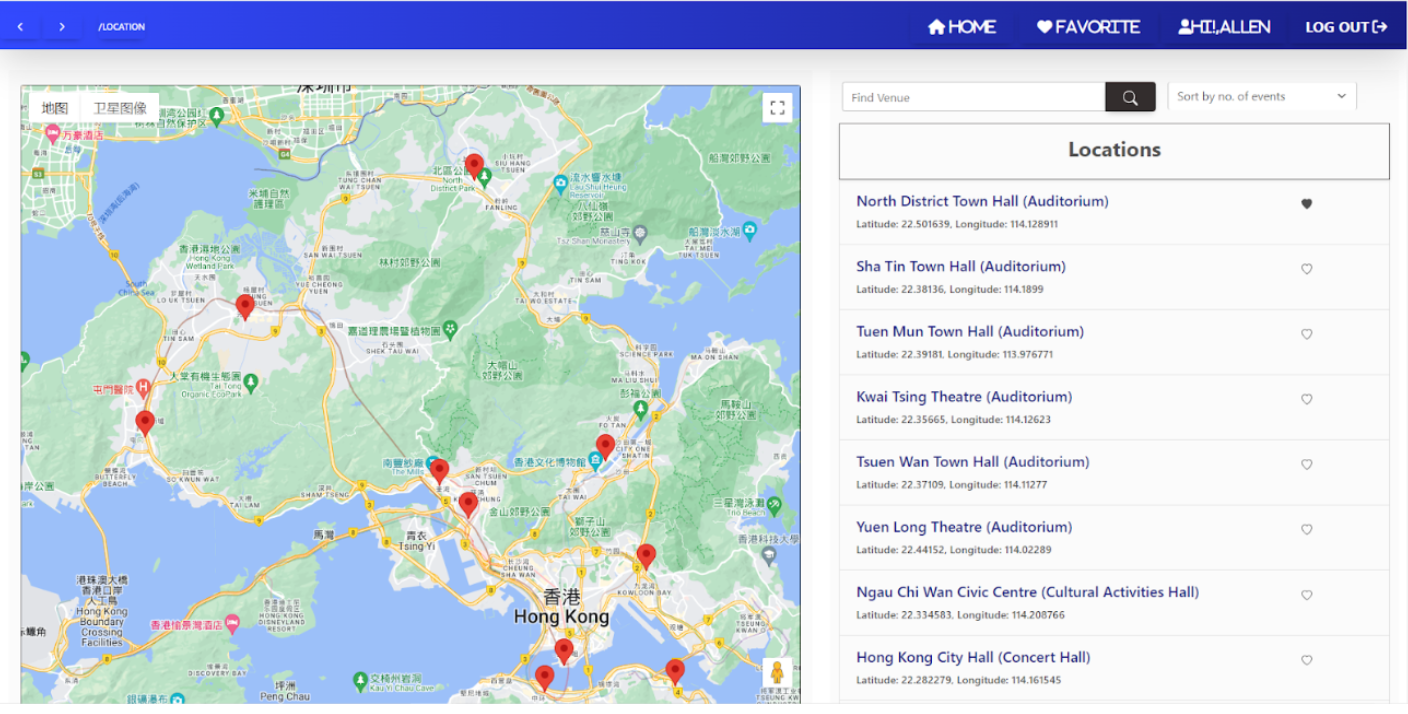The image size is (1408, 714).
Task: Go to the Home page
Action: pyautogui.click(x=962, y=27)
